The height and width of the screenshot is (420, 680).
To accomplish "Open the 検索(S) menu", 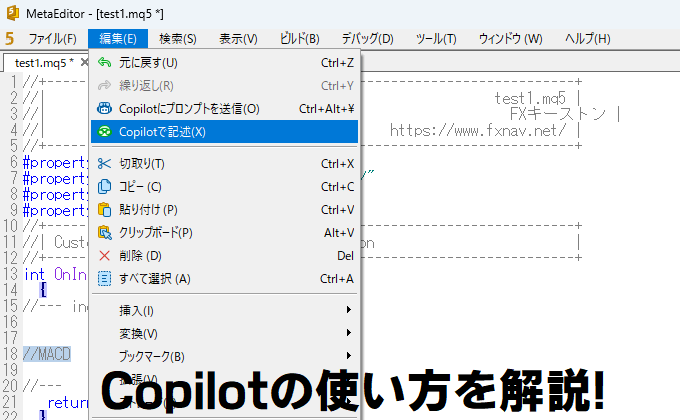I will pyautogui.click(x=177, y=39).
